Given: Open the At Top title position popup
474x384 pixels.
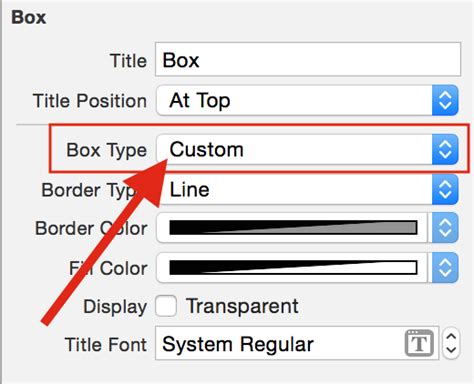Looking at the screenshot, I should [x=307, y=100].
